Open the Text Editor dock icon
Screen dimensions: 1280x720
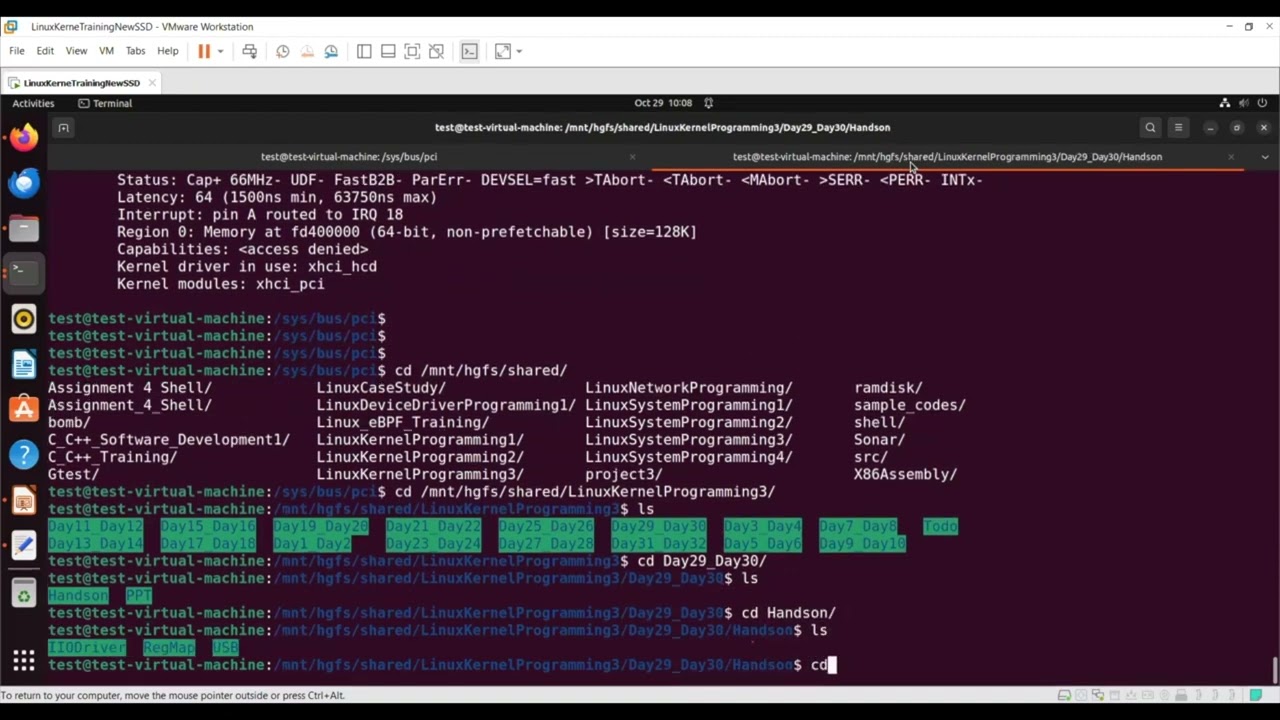click(x=24, y=546)
